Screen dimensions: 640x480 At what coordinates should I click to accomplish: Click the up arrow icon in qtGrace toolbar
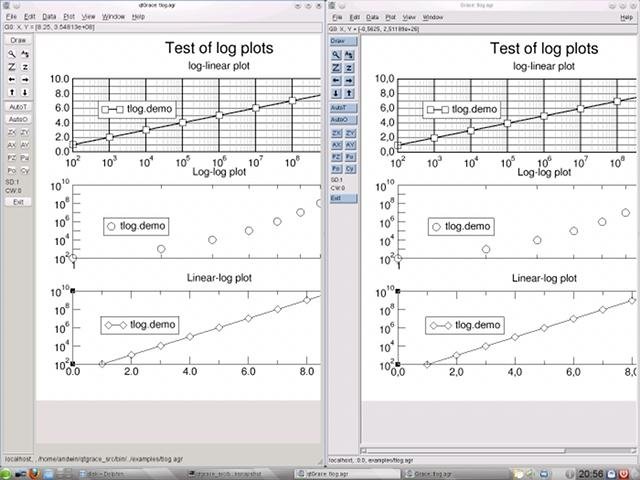pos(12,92)
